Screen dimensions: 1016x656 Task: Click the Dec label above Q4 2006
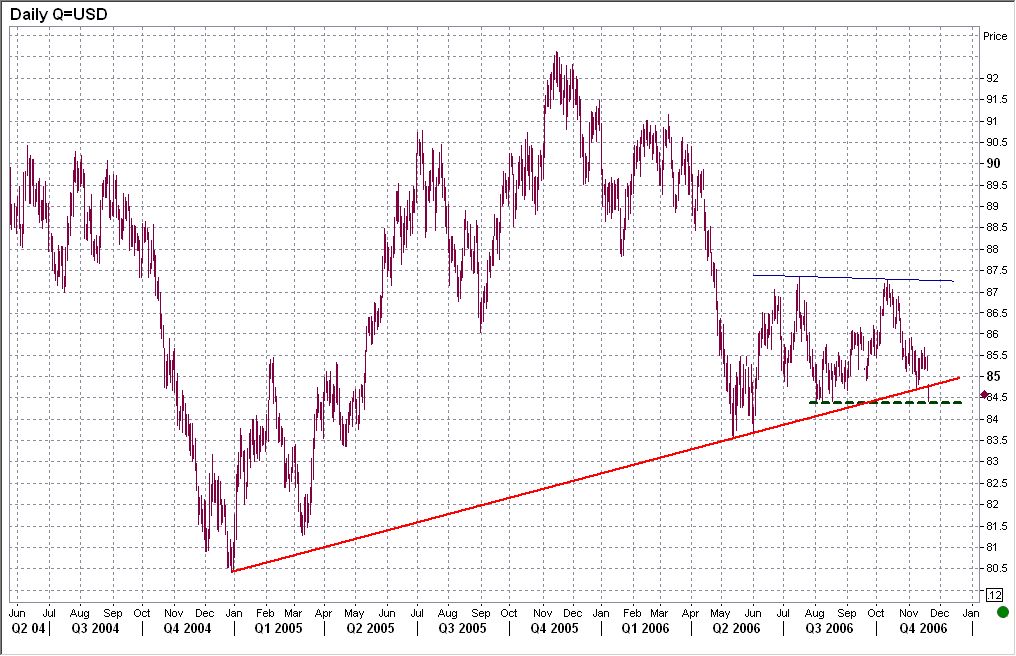point(940,613)
